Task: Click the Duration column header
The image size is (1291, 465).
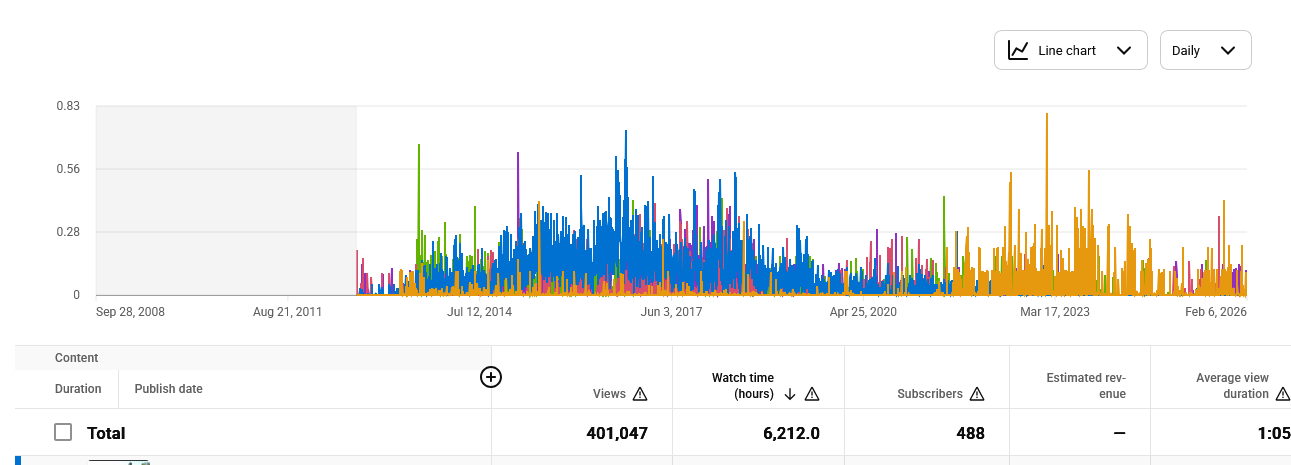Action: (x=78, y=389)
